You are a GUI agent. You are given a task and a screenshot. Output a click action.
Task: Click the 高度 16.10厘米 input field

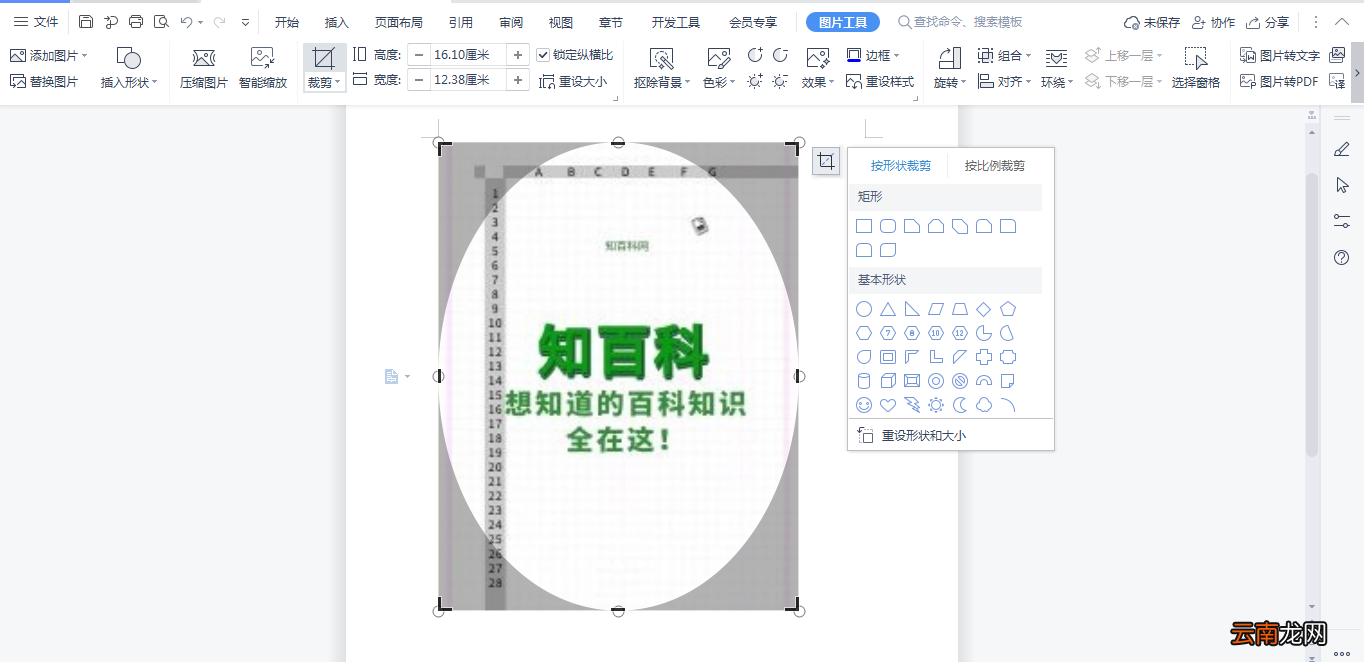[468, 55]
